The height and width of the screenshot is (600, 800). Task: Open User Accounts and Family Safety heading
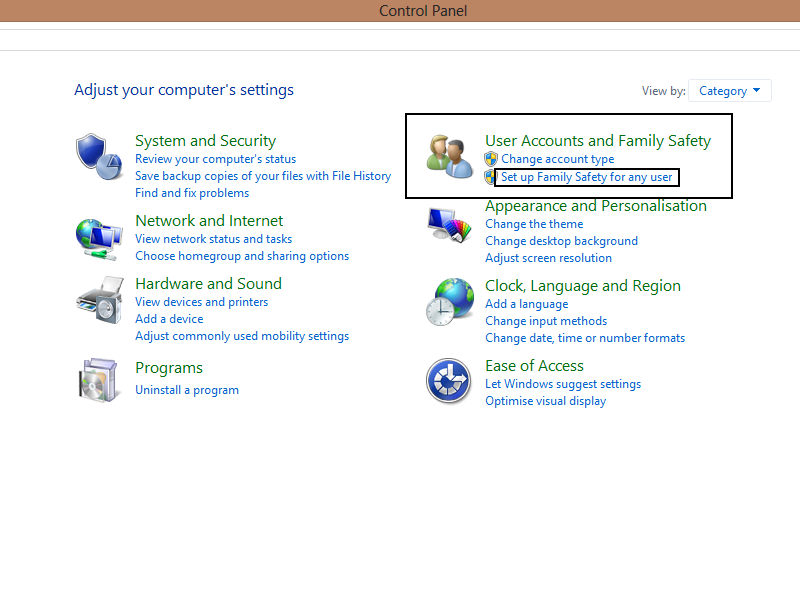pos(598,140)
